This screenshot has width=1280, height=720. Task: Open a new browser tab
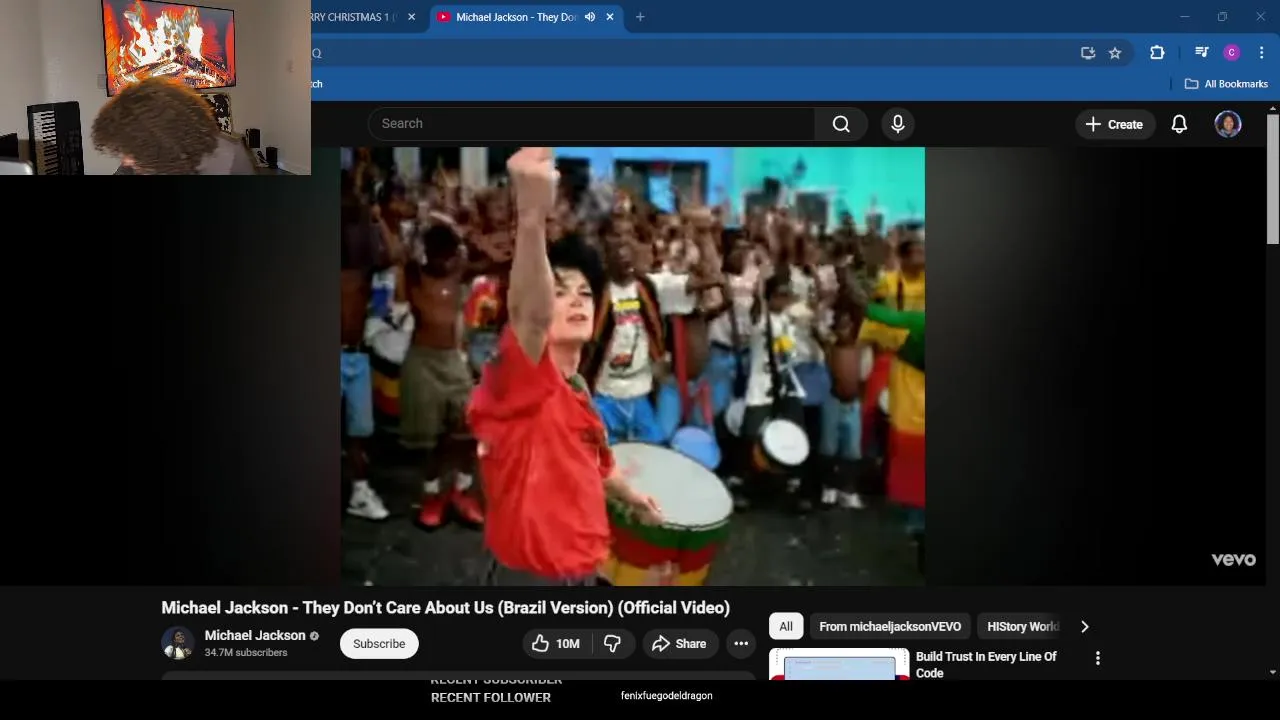[x=640, y=17]
